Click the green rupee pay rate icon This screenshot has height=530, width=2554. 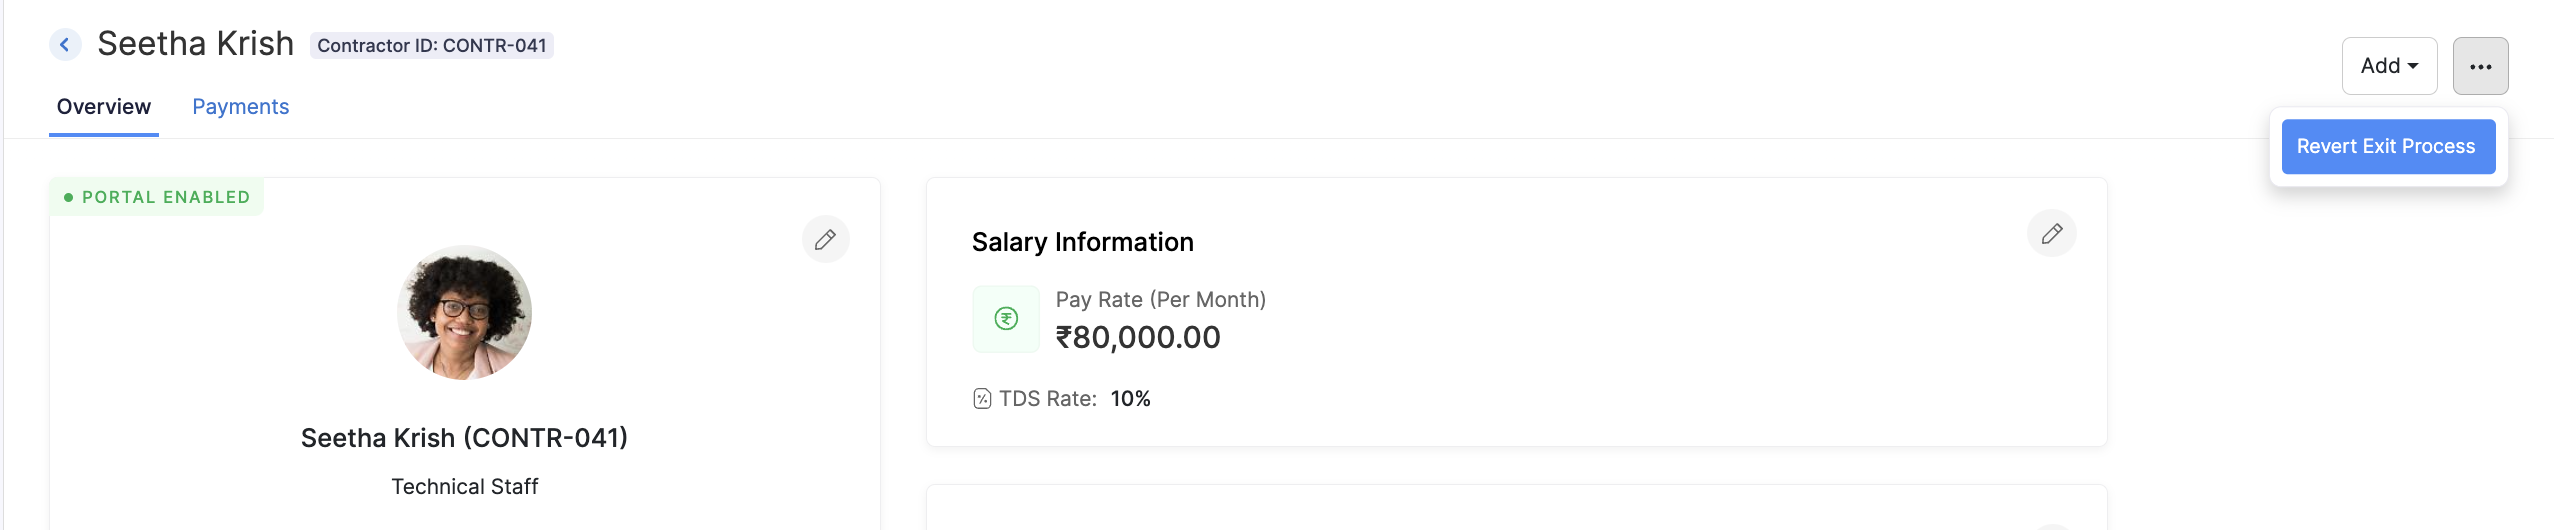1006,319
